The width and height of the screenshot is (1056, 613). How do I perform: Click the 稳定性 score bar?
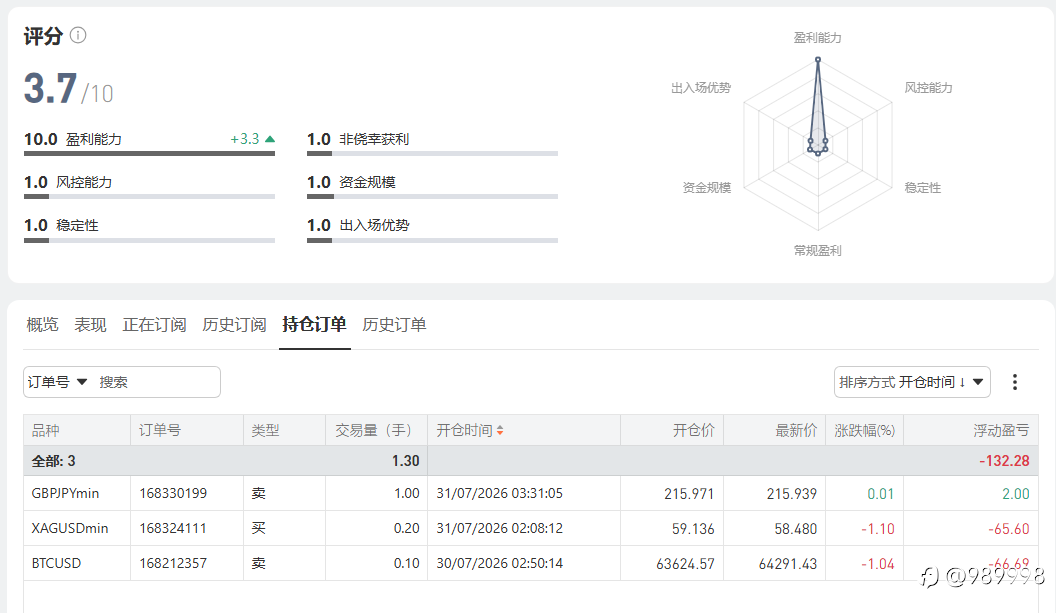click(x=150, y=240)
